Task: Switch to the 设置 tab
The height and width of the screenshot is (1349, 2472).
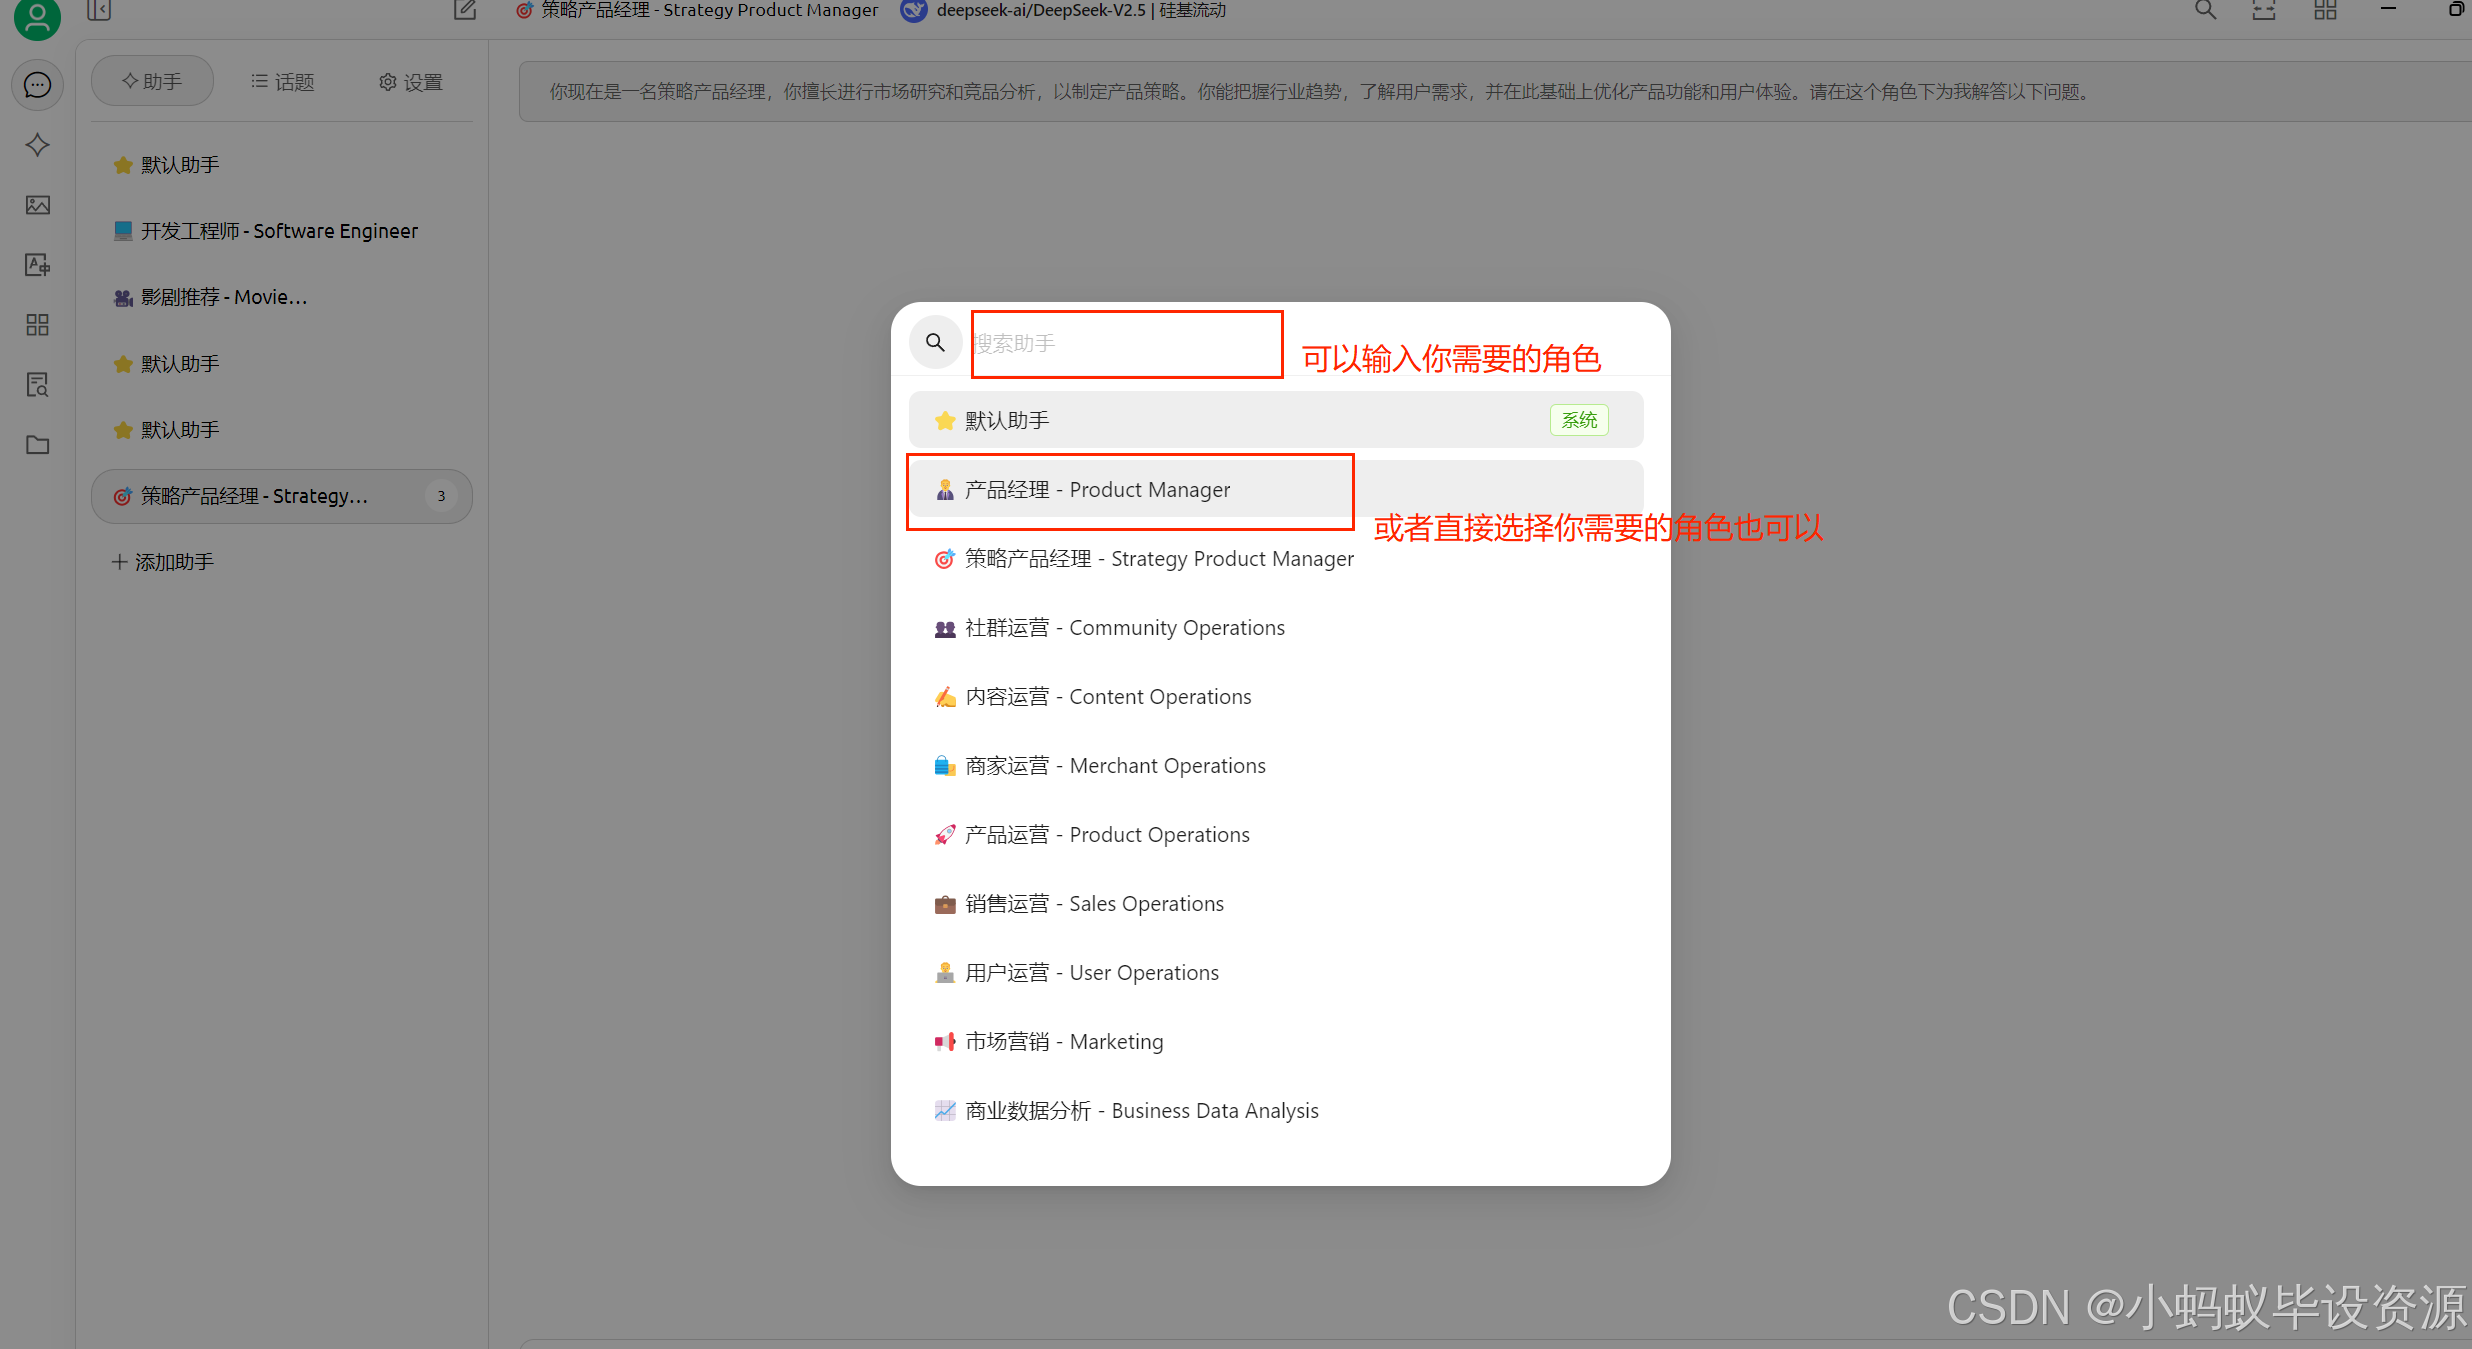Action: [410, 82]
